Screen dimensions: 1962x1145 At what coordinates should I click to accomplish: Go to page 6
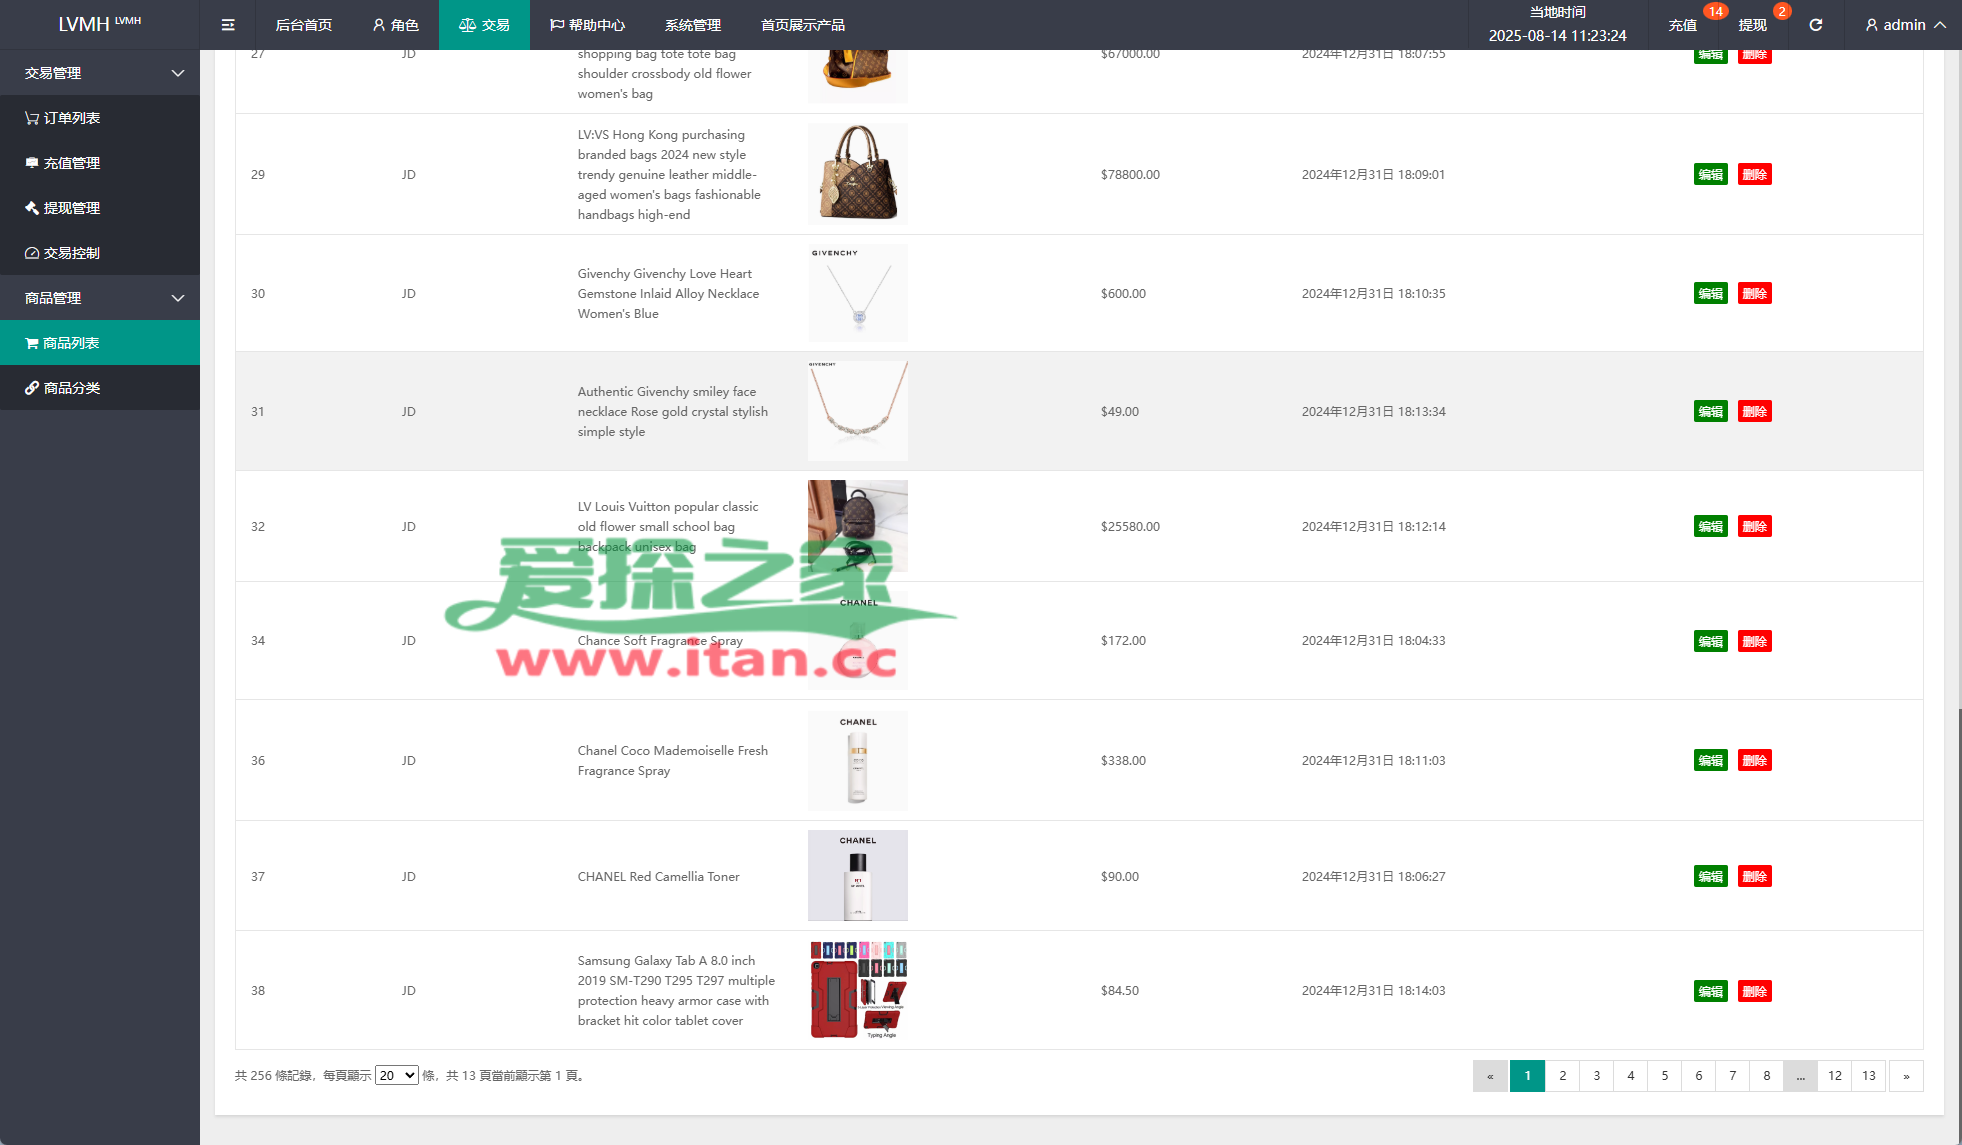[x=1698, y=1076]
